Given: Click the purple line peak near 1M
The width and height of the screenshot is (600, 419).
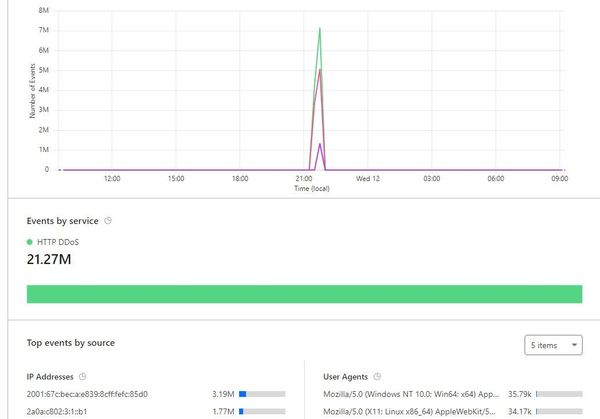Looking at the screenshot, I should 320,144.
